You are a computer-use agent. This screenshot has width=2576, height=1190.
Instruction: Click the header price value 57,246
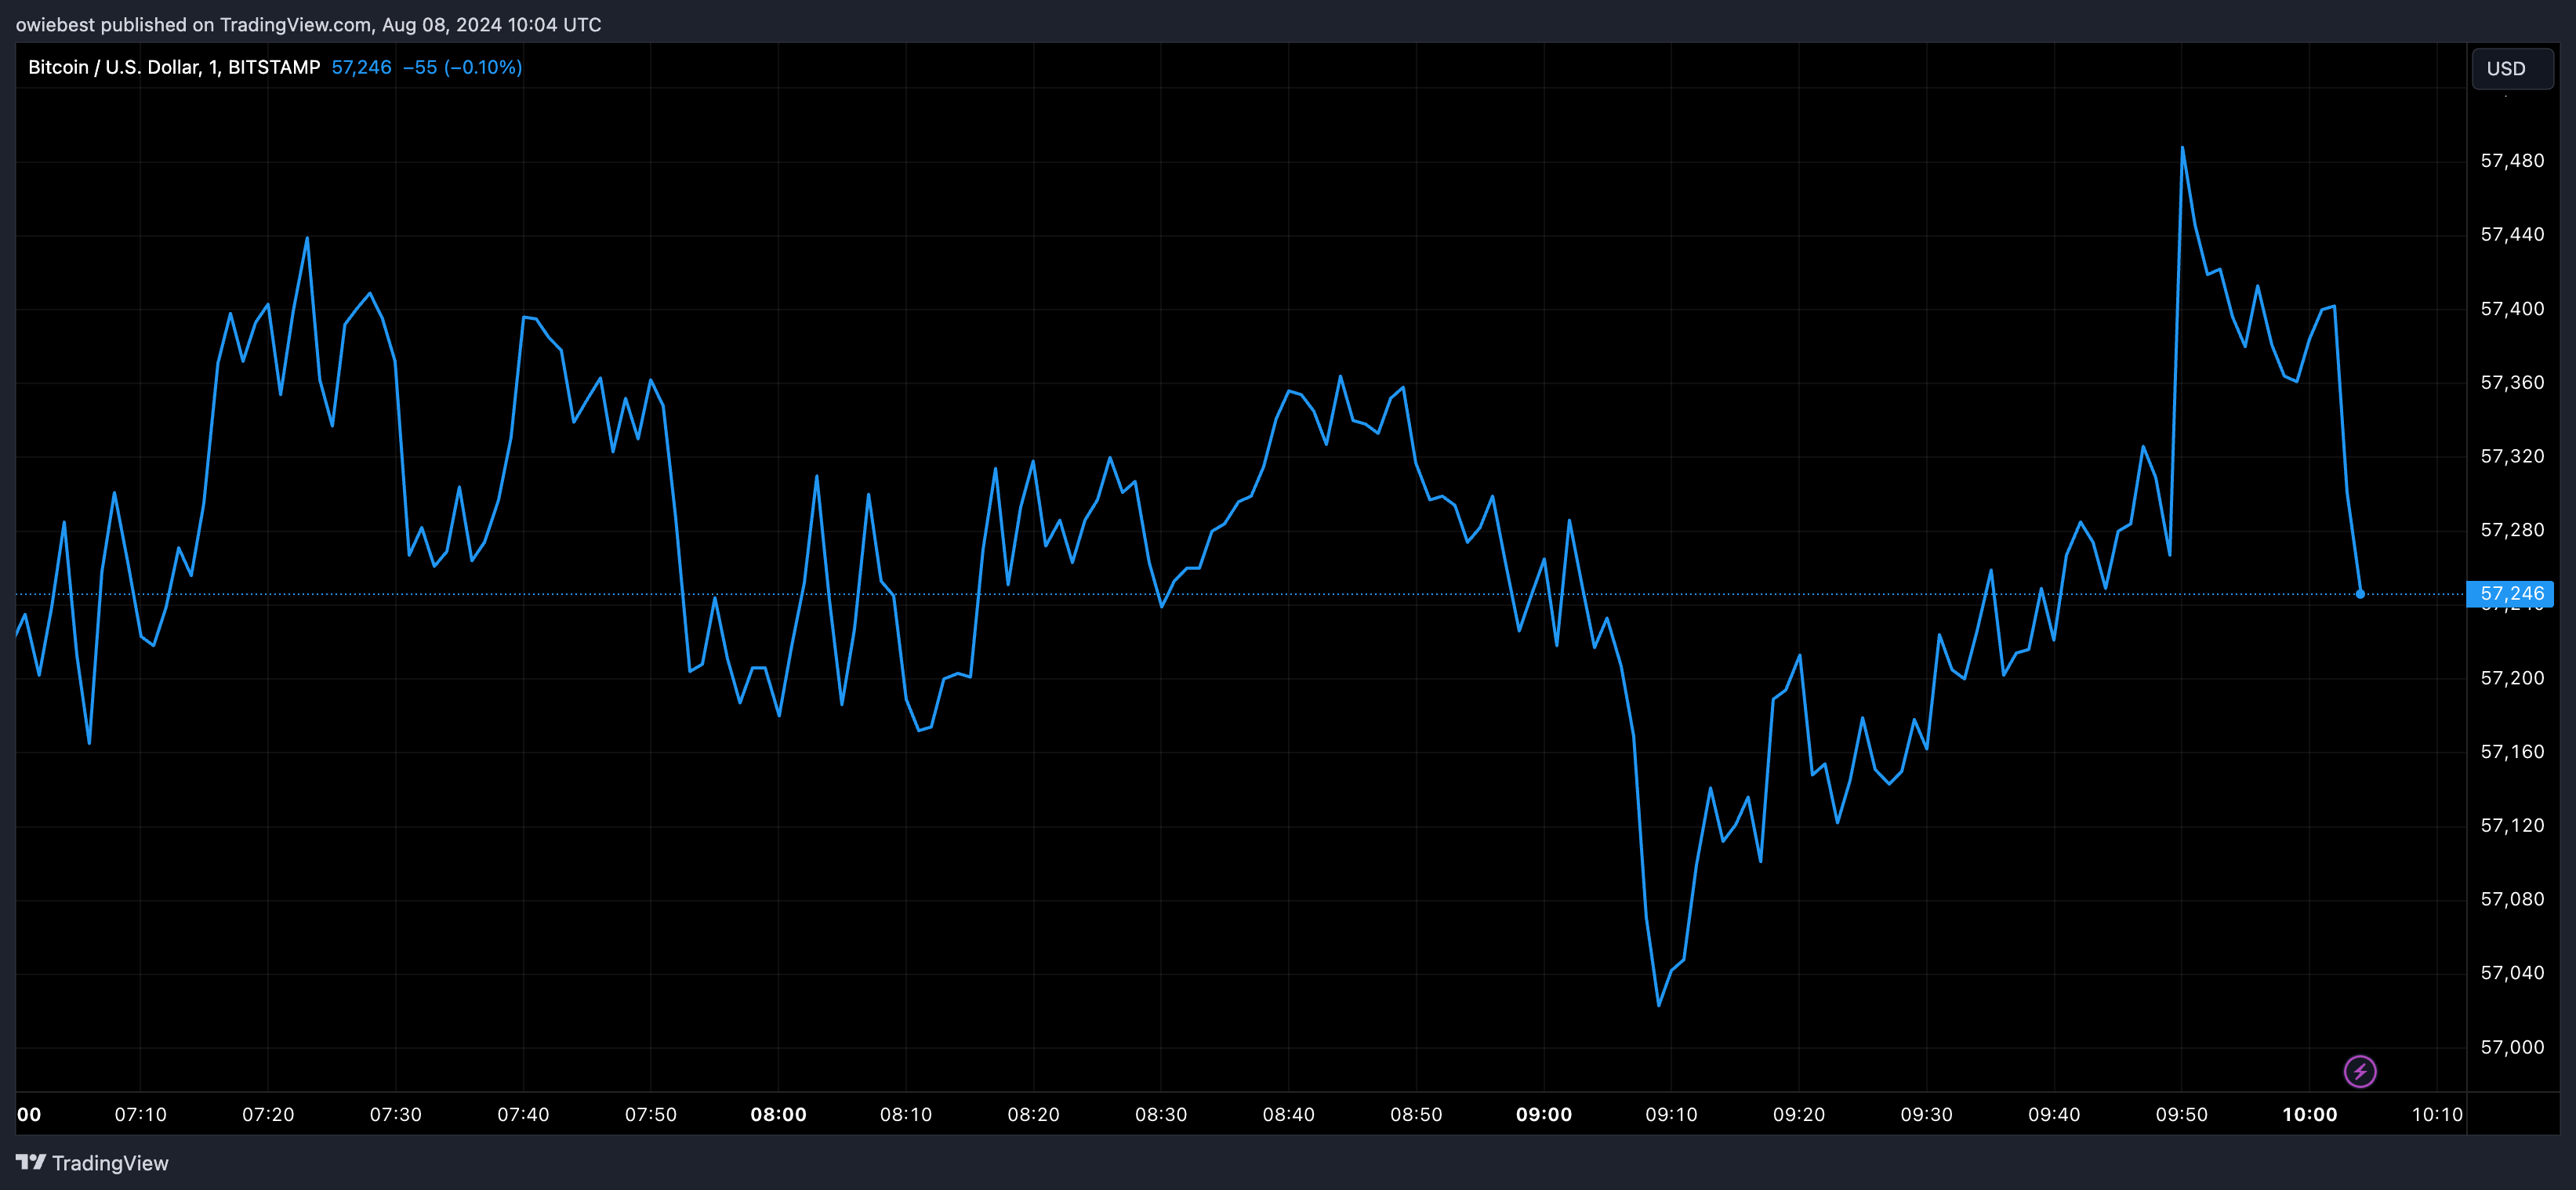361,67
